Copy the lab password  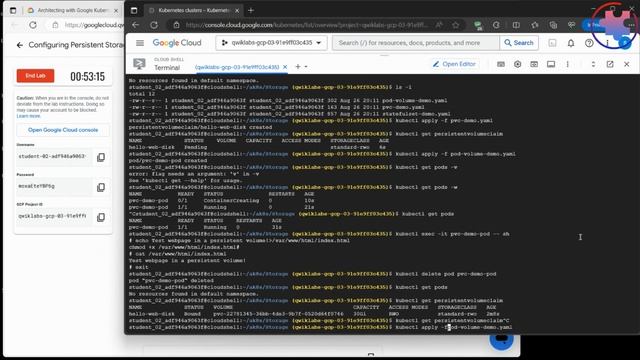pos(101,187)
